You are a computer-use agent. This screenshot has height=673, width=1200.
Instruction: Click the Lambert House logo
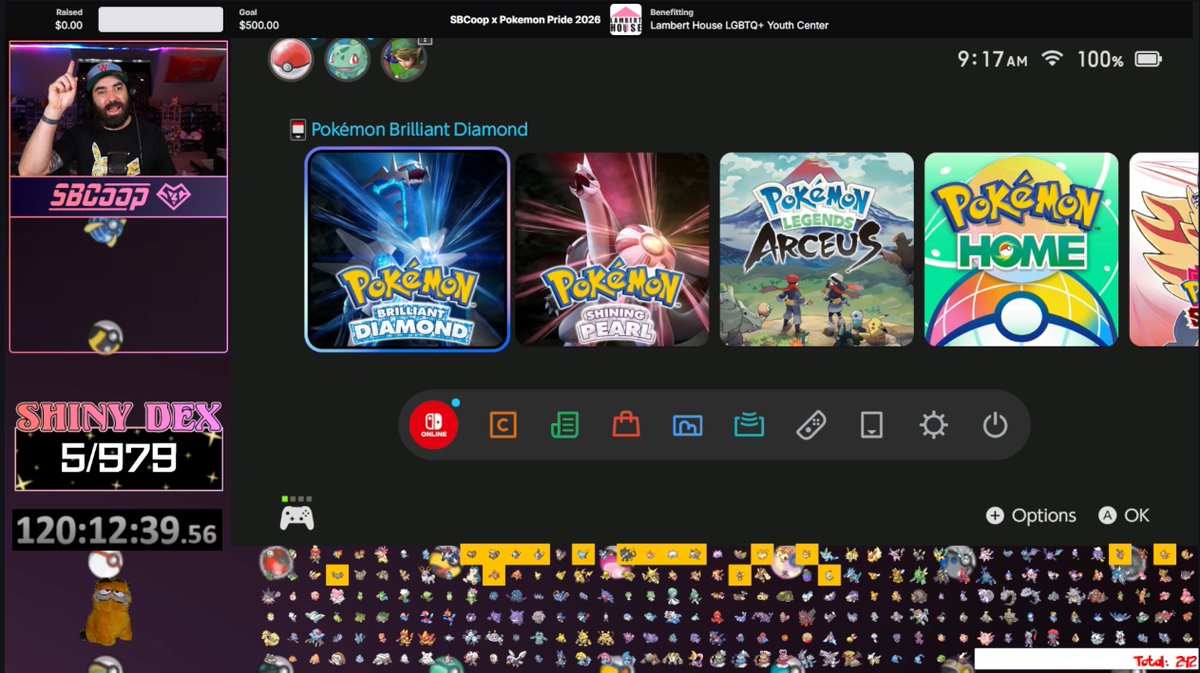pos(625,19)
